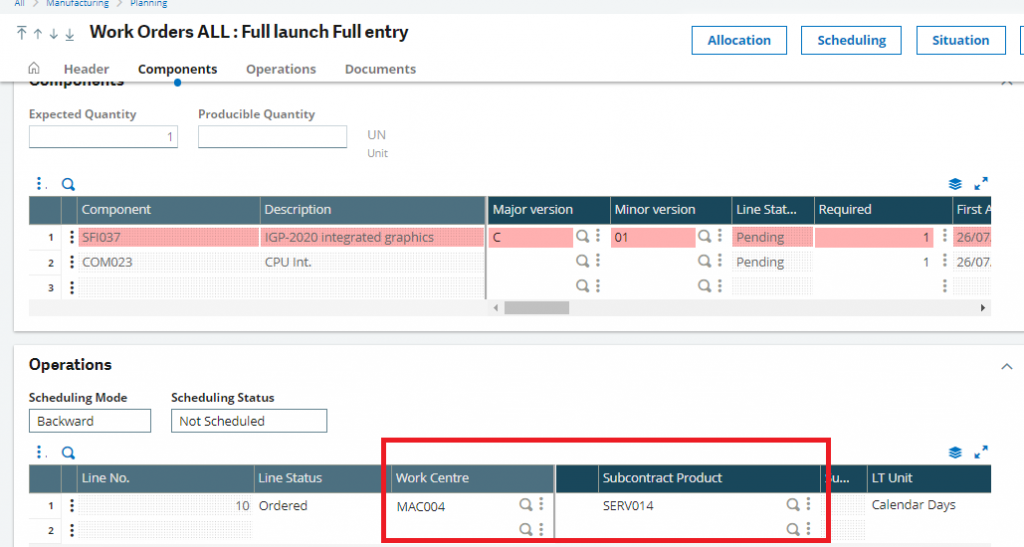
Task: Lookup Major version for COM023 row
Action: [x=582, y=261]
